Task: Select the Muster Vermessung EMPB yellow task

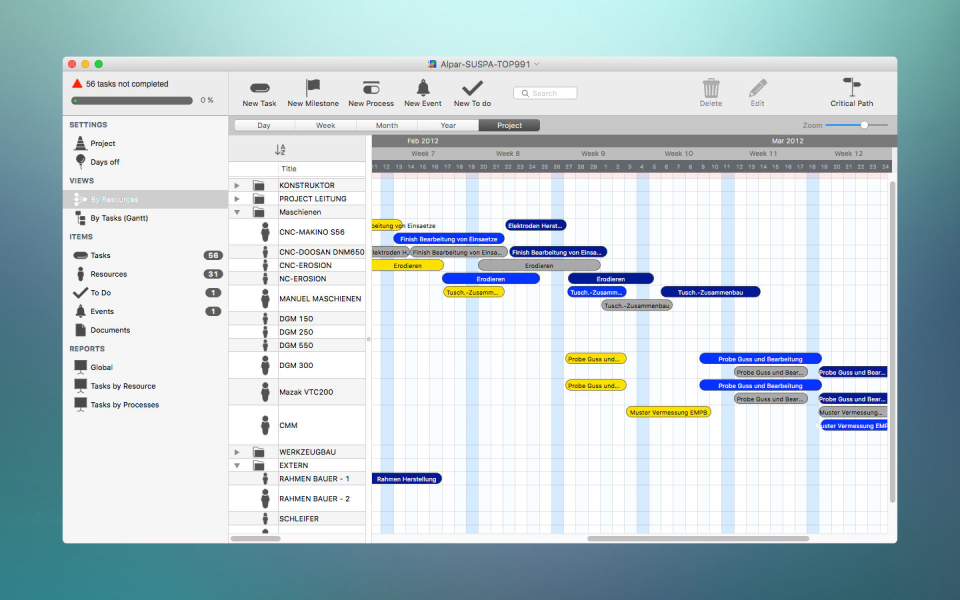Action: (669, 412)
